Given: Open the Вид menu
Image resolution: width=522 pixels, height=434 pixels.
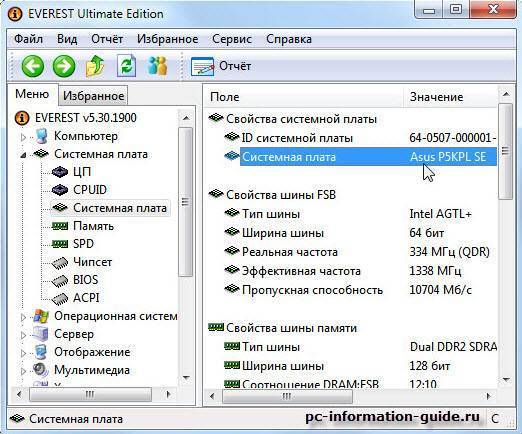Looking at the screenshot, I should pos(67,39).
